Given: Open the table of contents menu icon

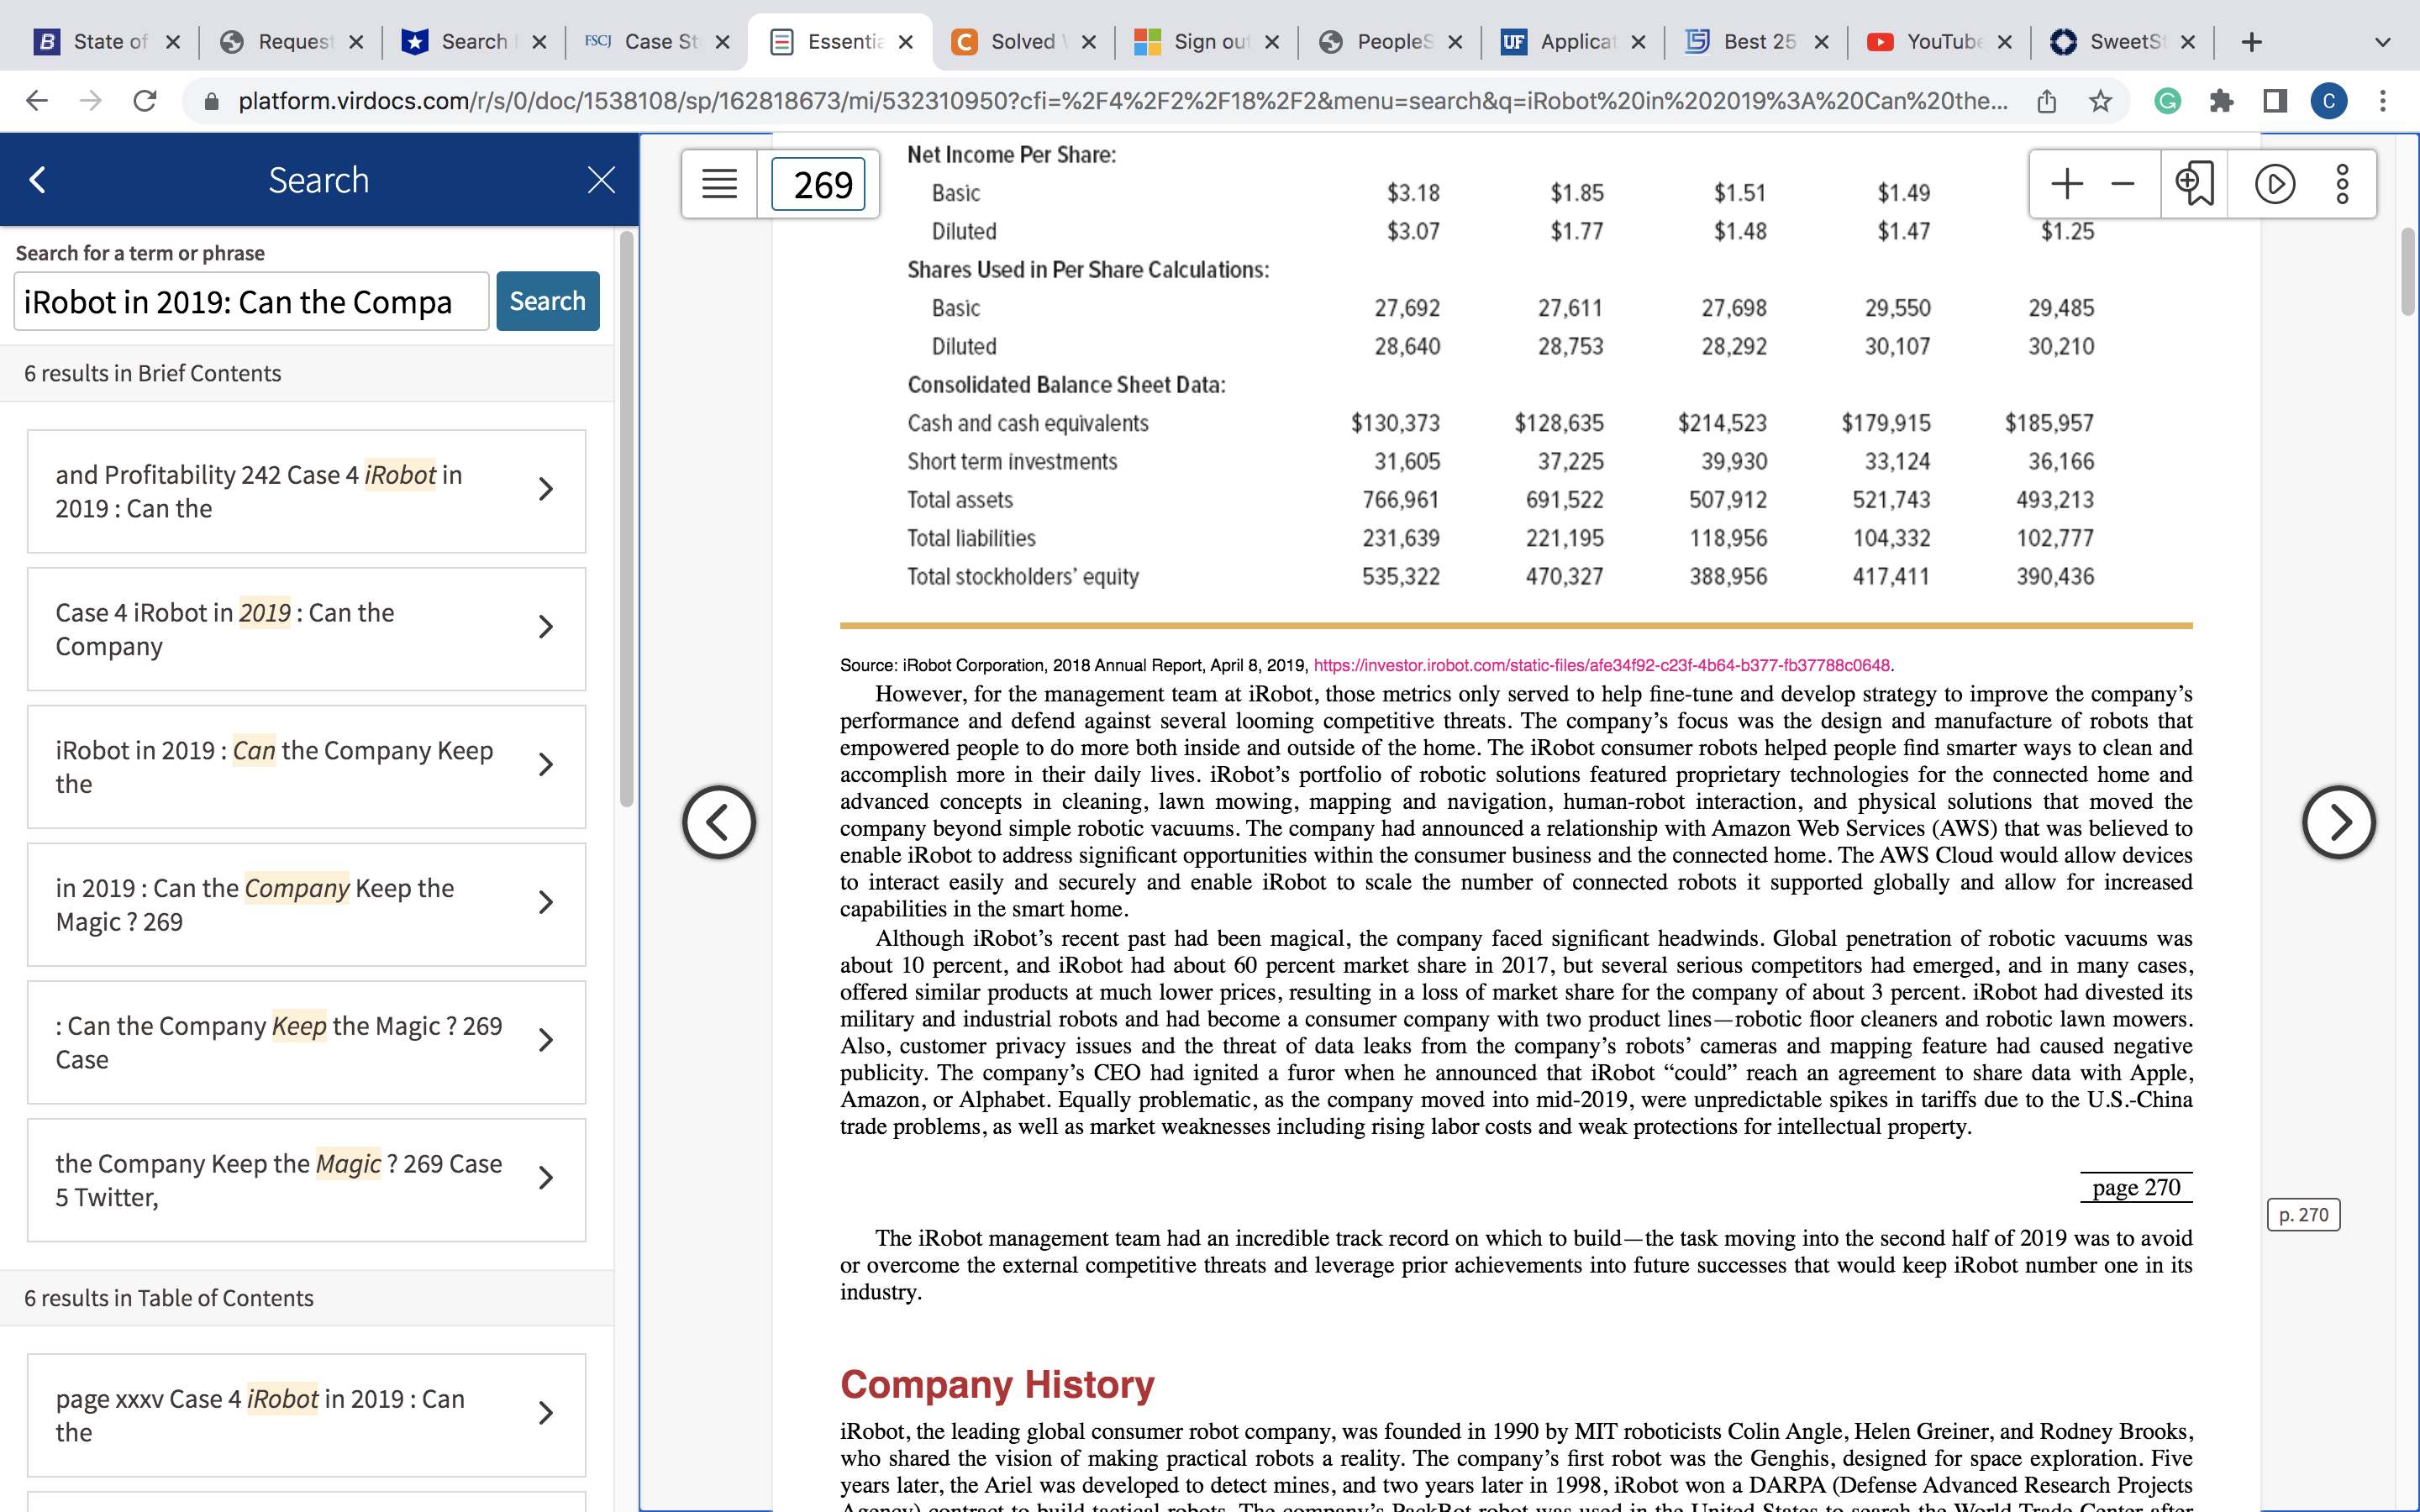Looking at the screenshot, I should click(719, 184).
